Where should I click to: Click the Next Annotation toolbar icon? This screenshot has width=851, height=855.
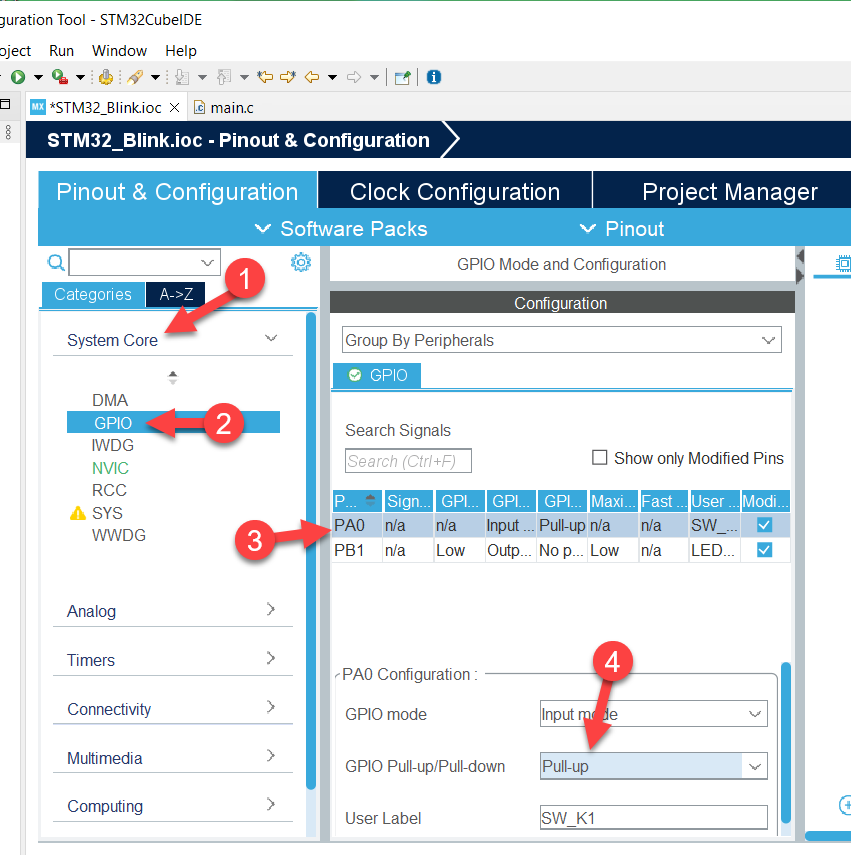(182, 77)
